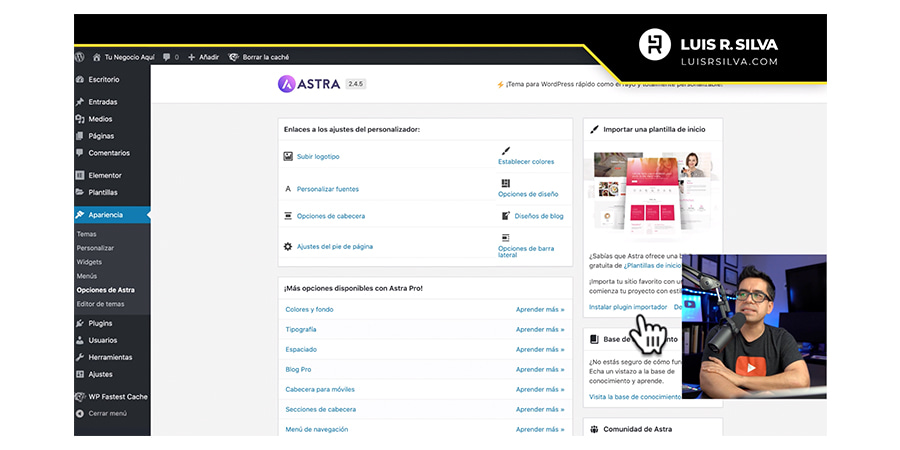Viewport: 900px width, 450px height.
Task: Click the WP Fastest Cache sidebar icon
Action: click(x=80, y=397)
